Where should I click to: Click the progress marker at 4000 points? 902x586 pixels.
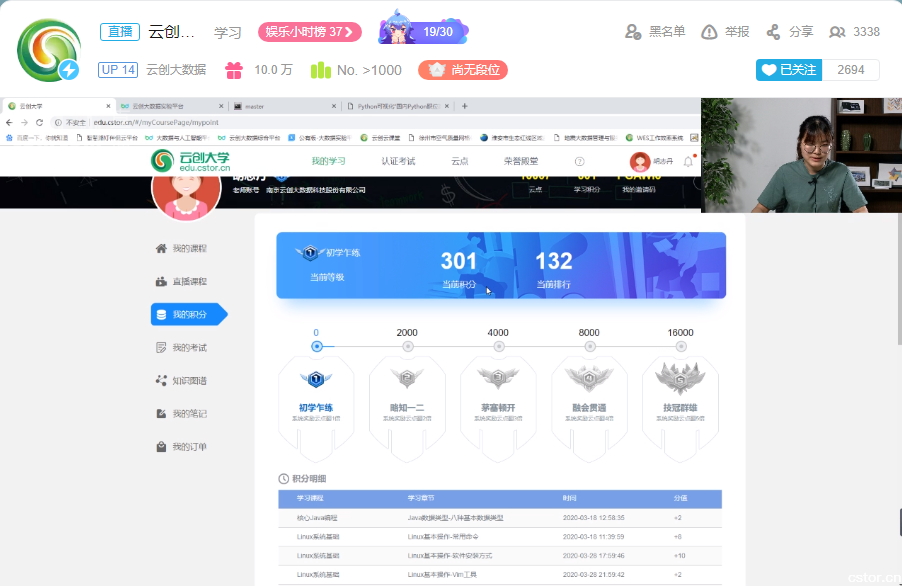499,347
